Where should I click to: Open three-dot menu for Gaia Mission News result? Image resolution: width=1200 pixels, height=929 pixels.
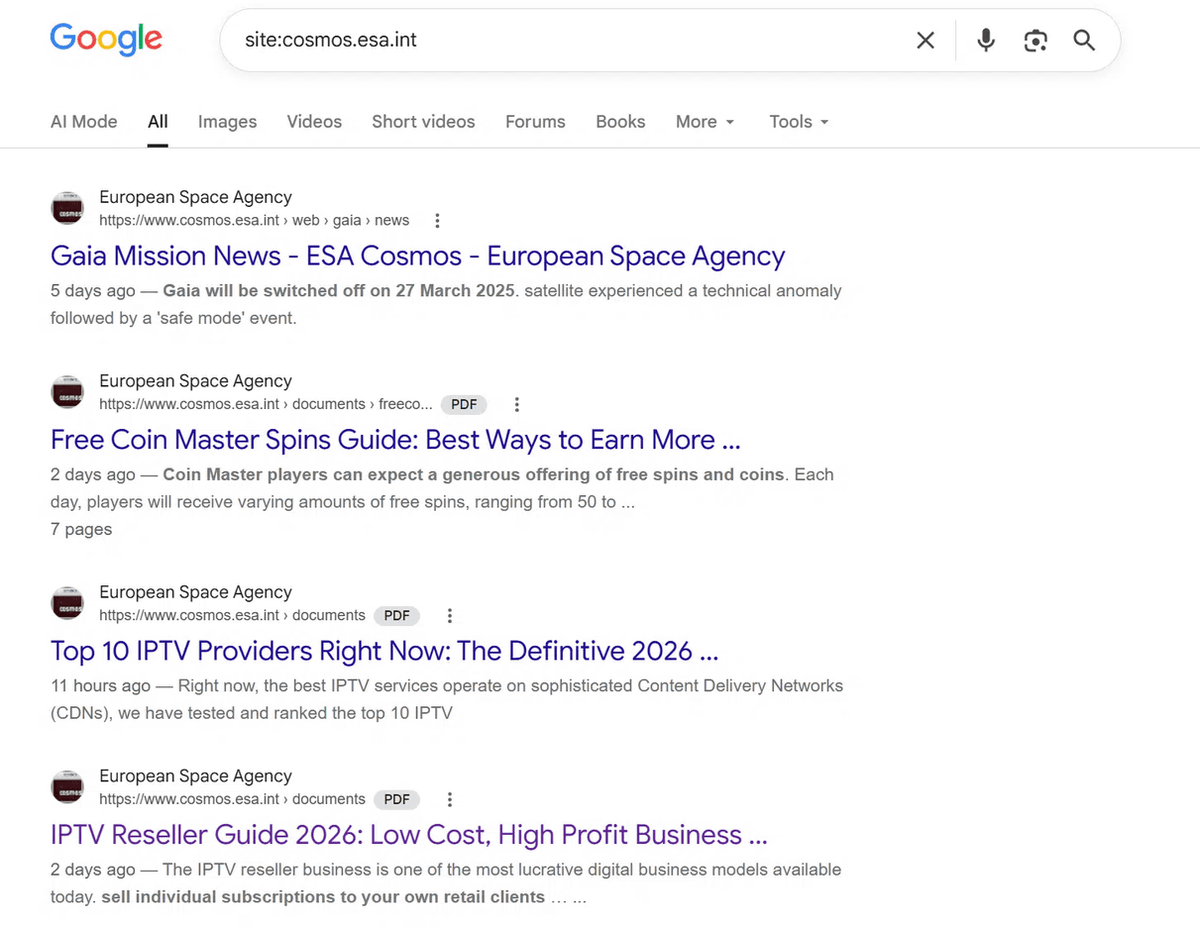437,221
